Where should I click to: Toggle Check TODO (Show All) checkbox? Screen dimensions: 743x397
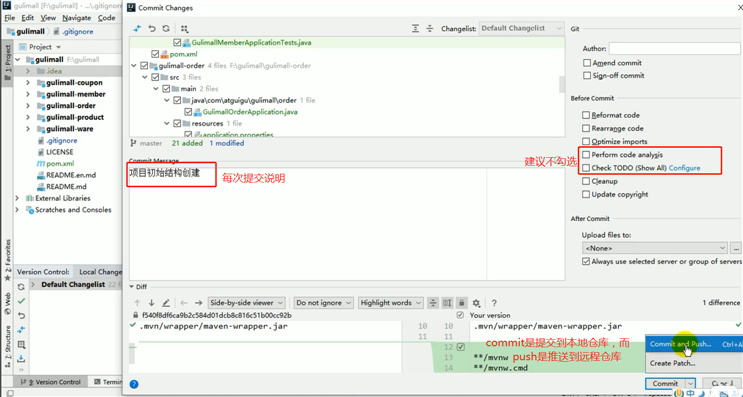pos(586,168)
